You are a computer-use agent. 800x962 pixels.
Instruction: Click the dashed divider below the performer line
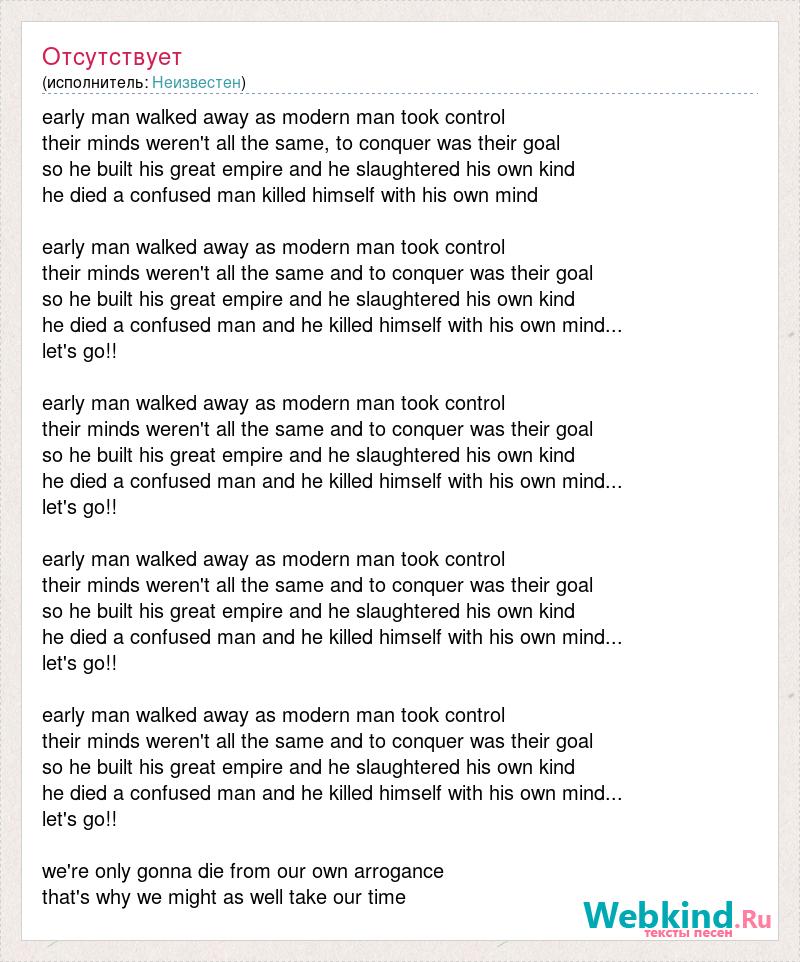click(400, 94)
